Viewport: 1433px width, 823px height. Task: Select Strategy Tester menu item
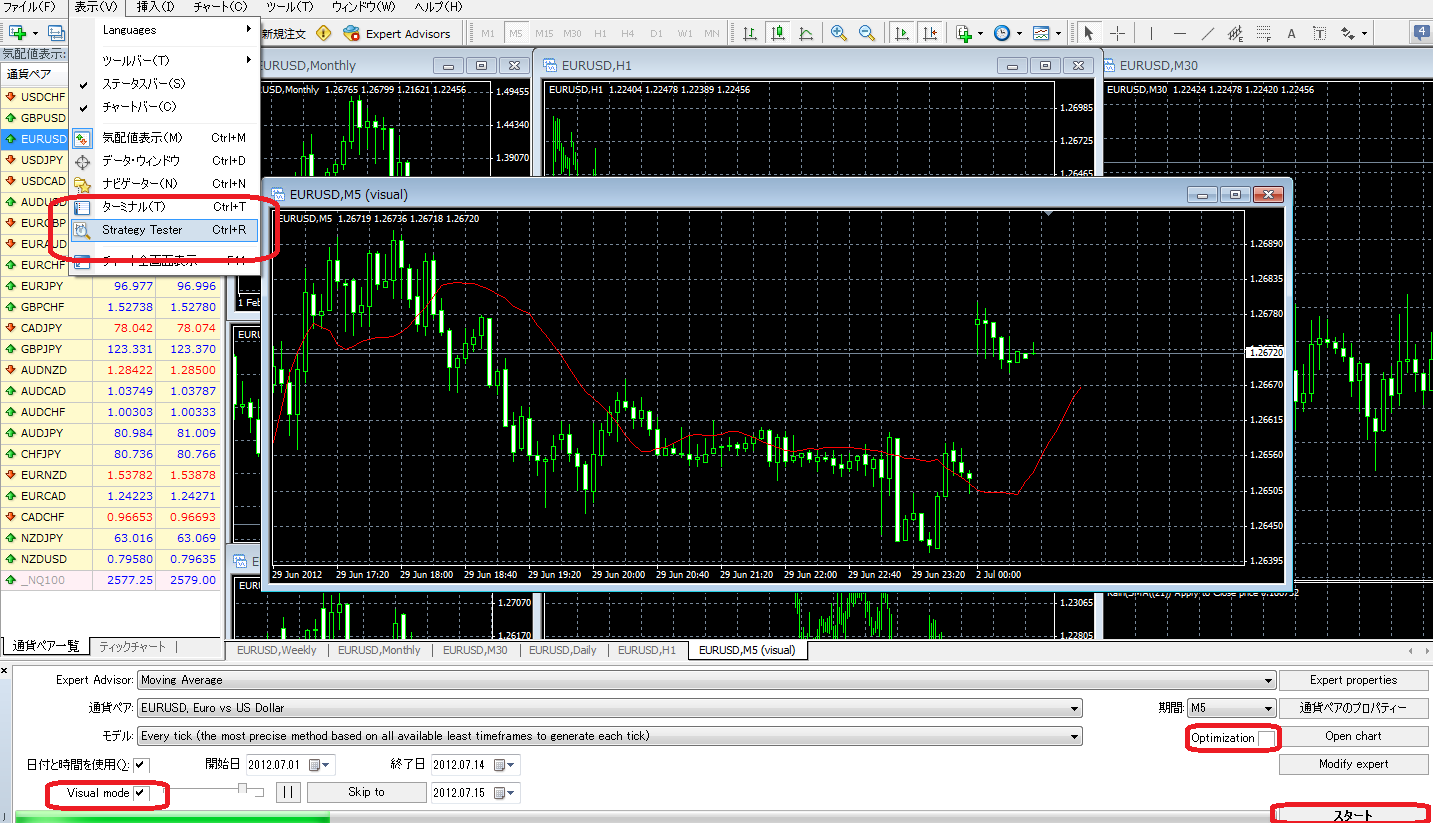(166, 230)
